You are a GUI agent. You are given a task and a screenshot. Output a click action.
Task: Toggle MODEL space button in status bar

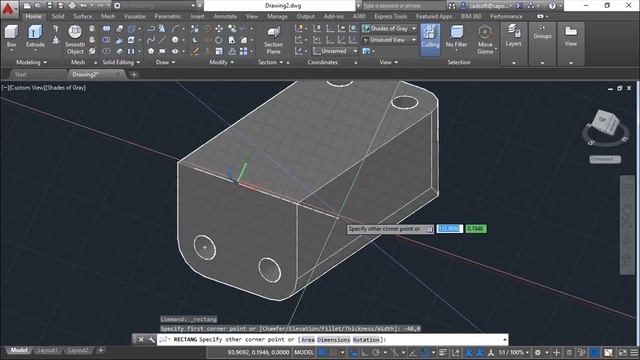[304, 352]
